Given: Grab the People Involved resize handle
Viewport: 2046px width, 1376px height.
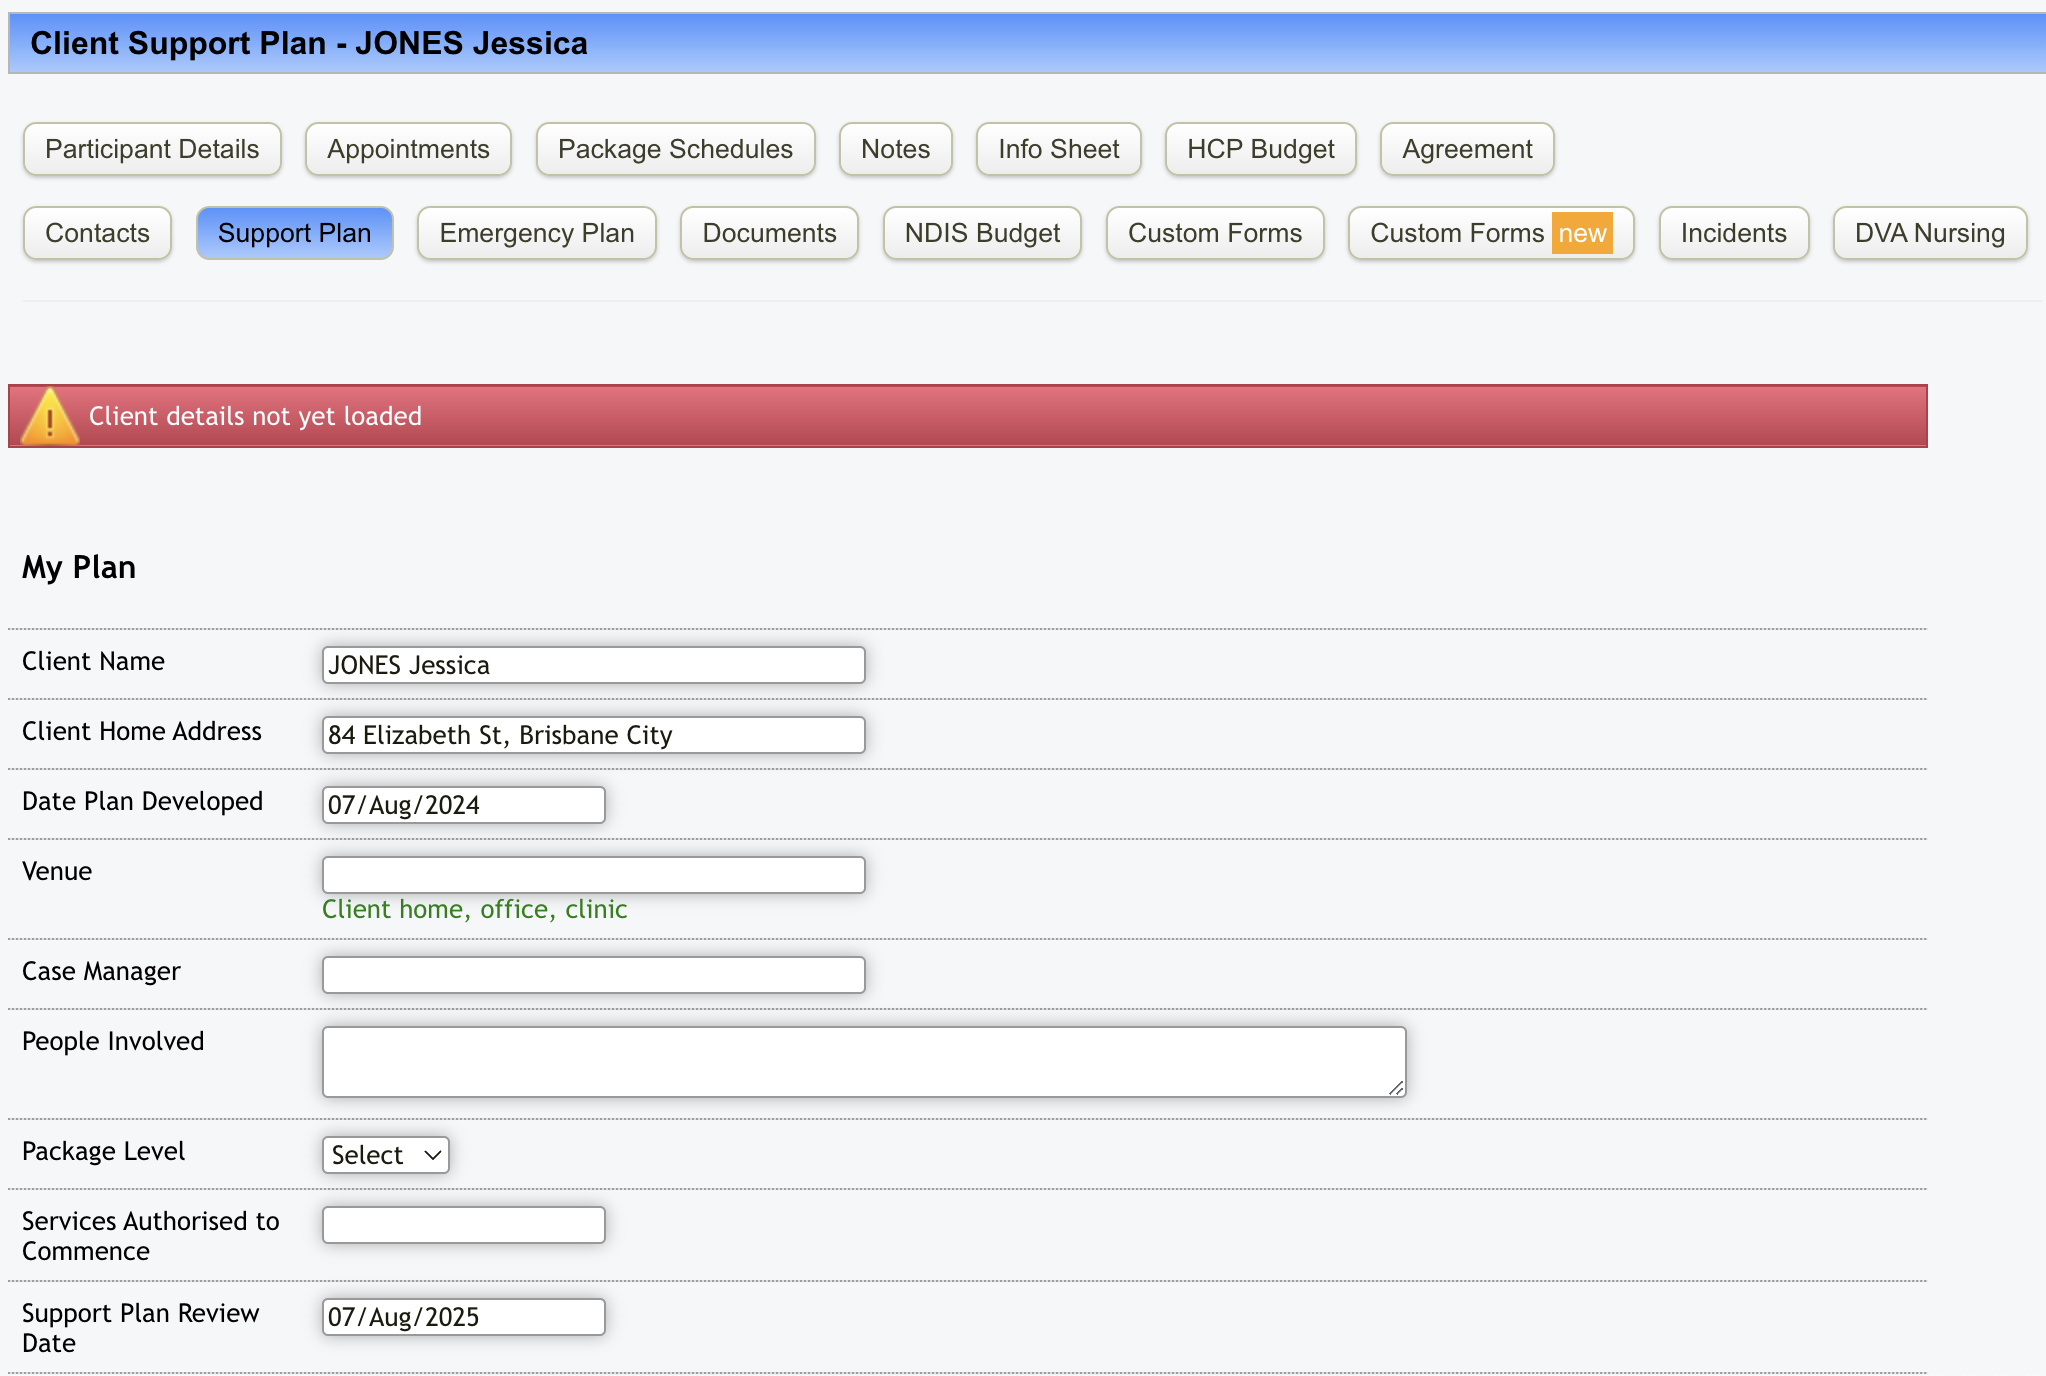Looking at the screenshot, I should [x=1396, y=1088].
